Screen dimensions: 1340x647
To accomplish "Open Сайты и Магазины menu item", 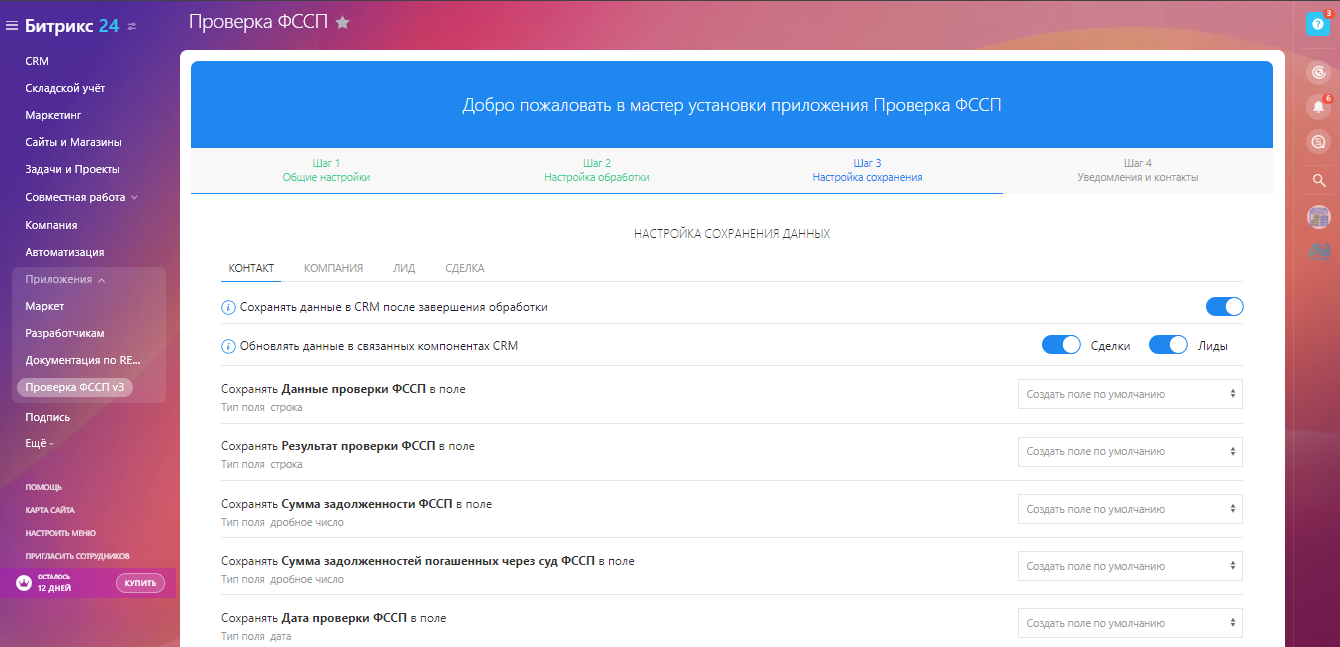I will pos(73,142).
